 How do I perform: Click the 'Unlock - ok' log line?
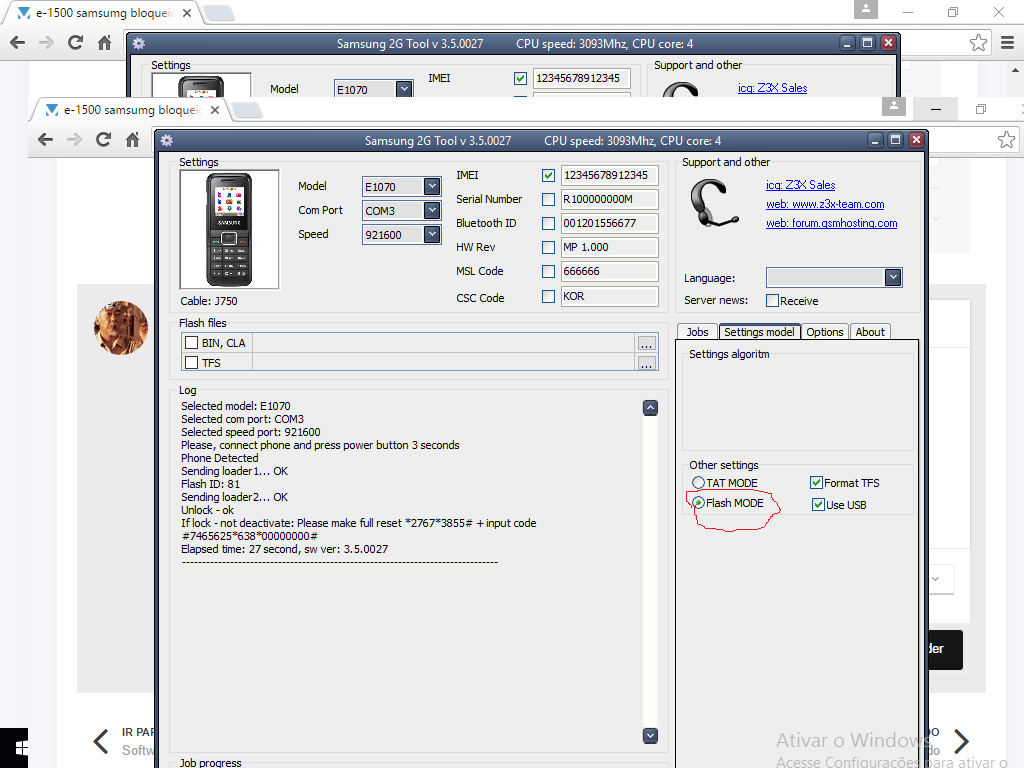tap(207, 510)
